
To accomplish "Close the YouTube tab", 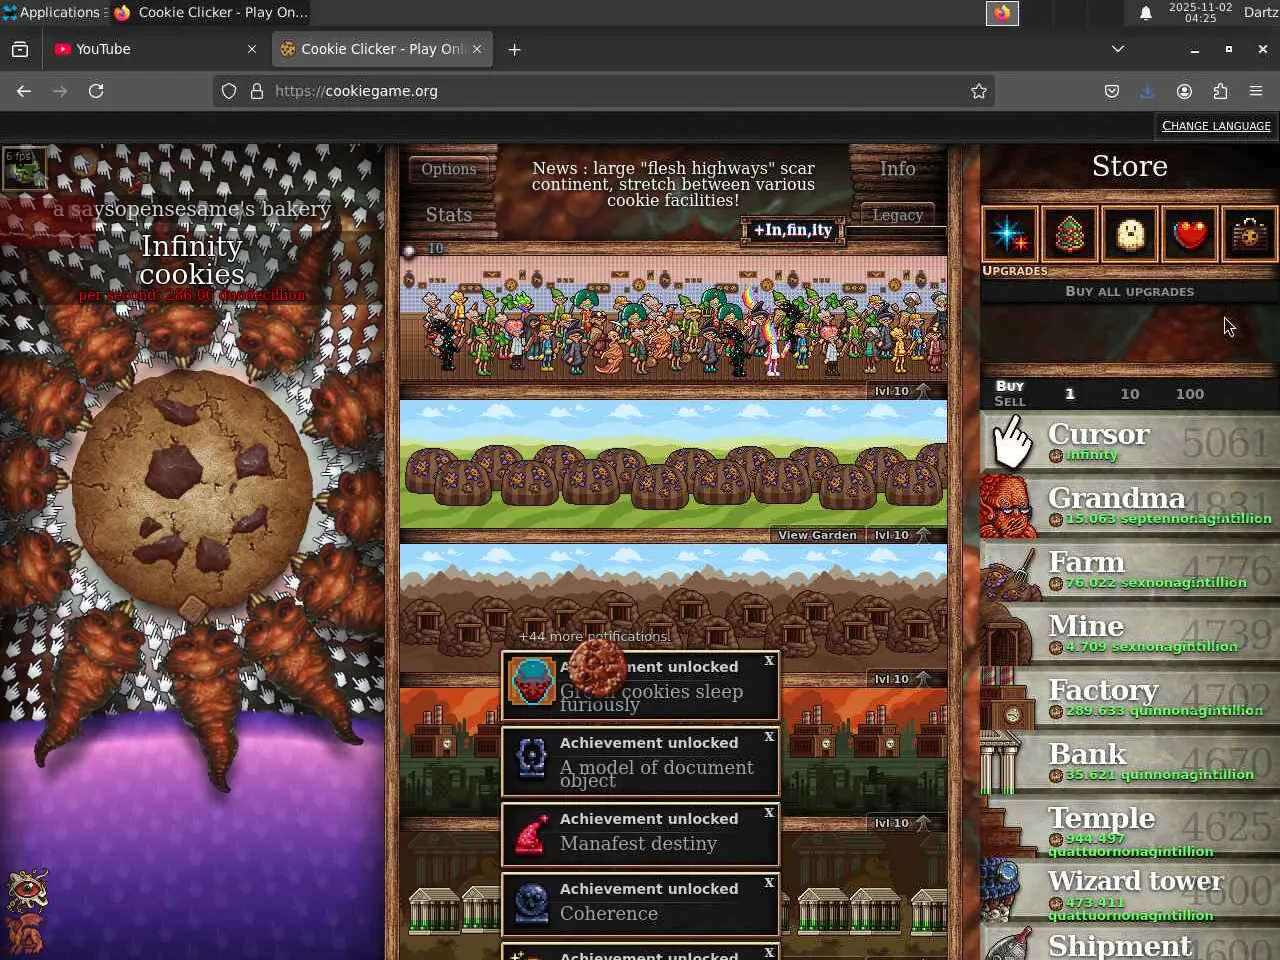I will pyautogui.click(x=252, y=49).
